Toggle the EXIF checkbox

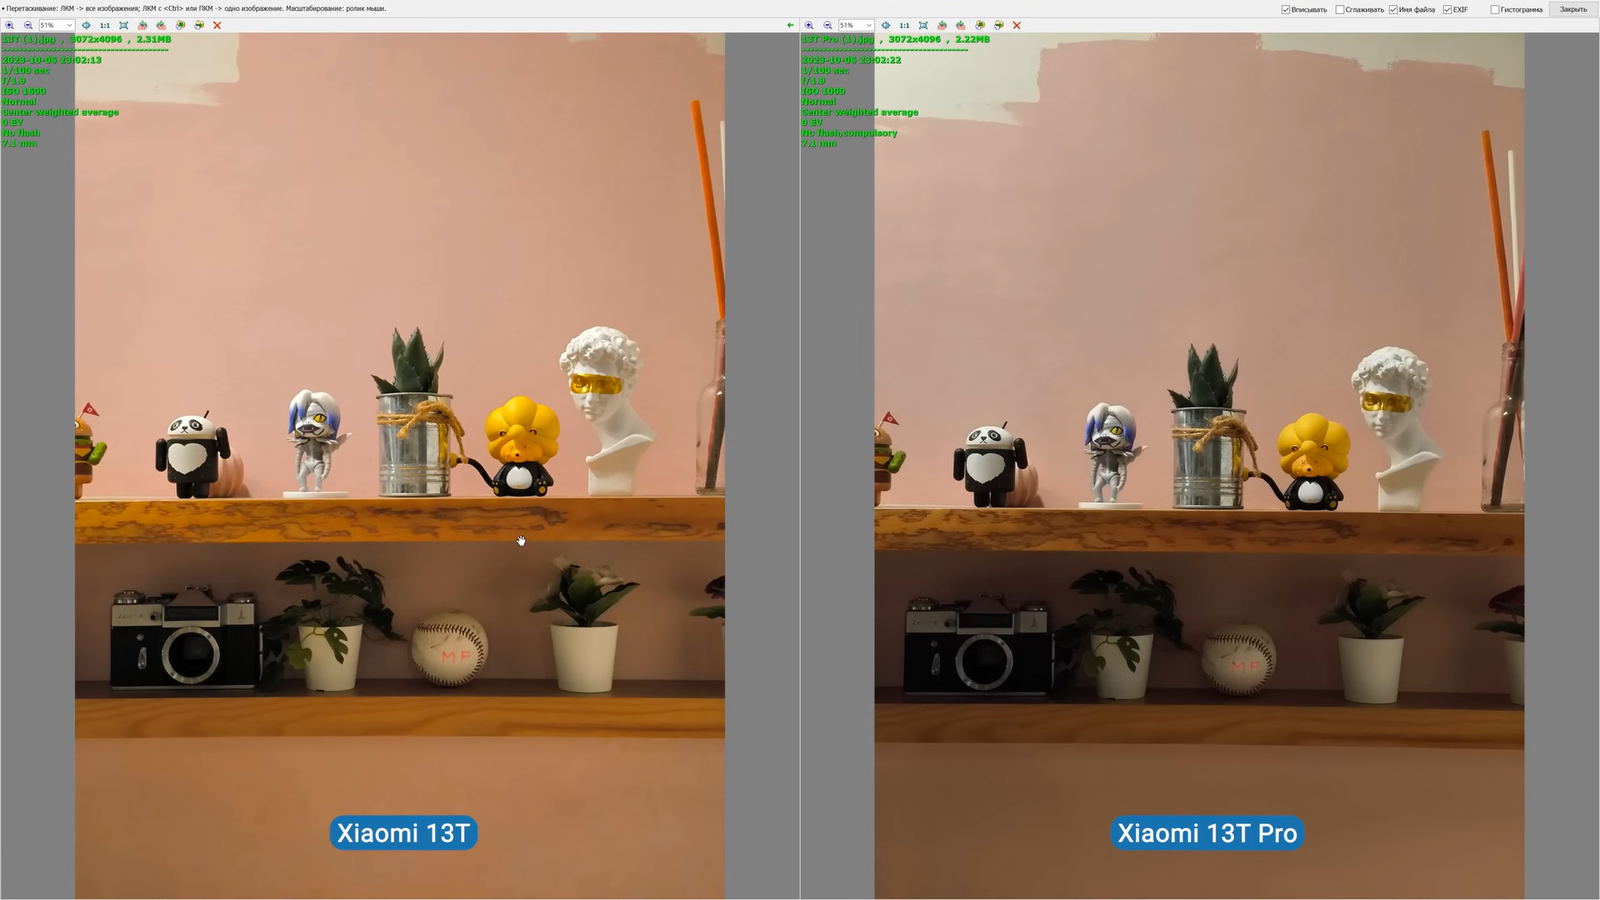[1448, 10]
